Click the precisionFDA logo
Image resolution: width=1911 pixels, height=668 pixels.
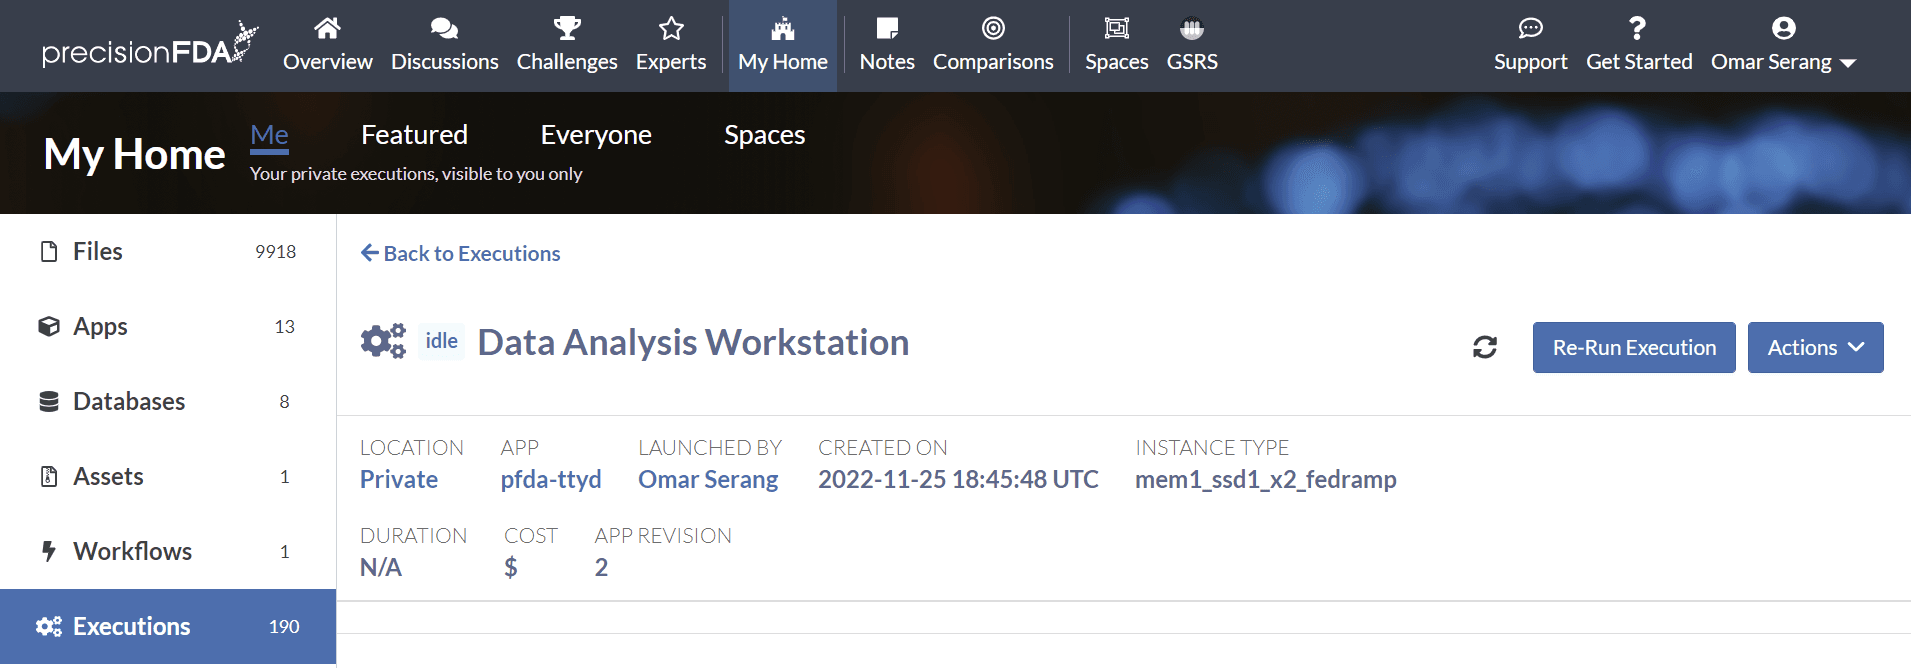(149, 46)
